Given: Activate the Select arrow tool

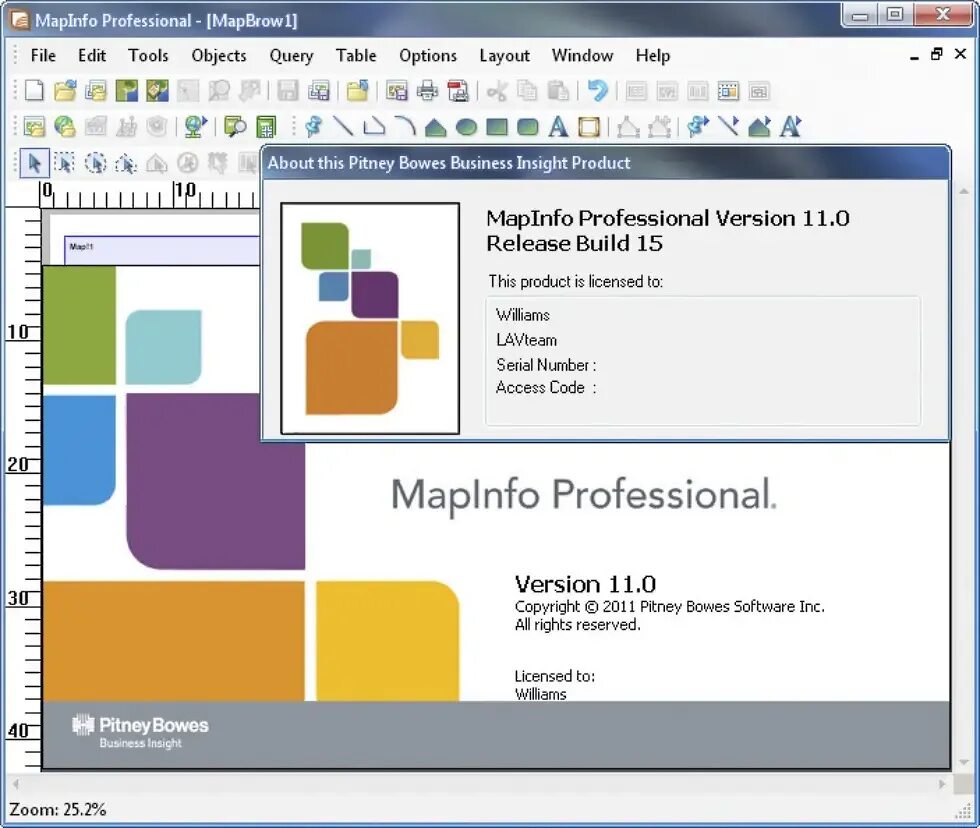Looking at the screenshot, I should pos(34,163).
